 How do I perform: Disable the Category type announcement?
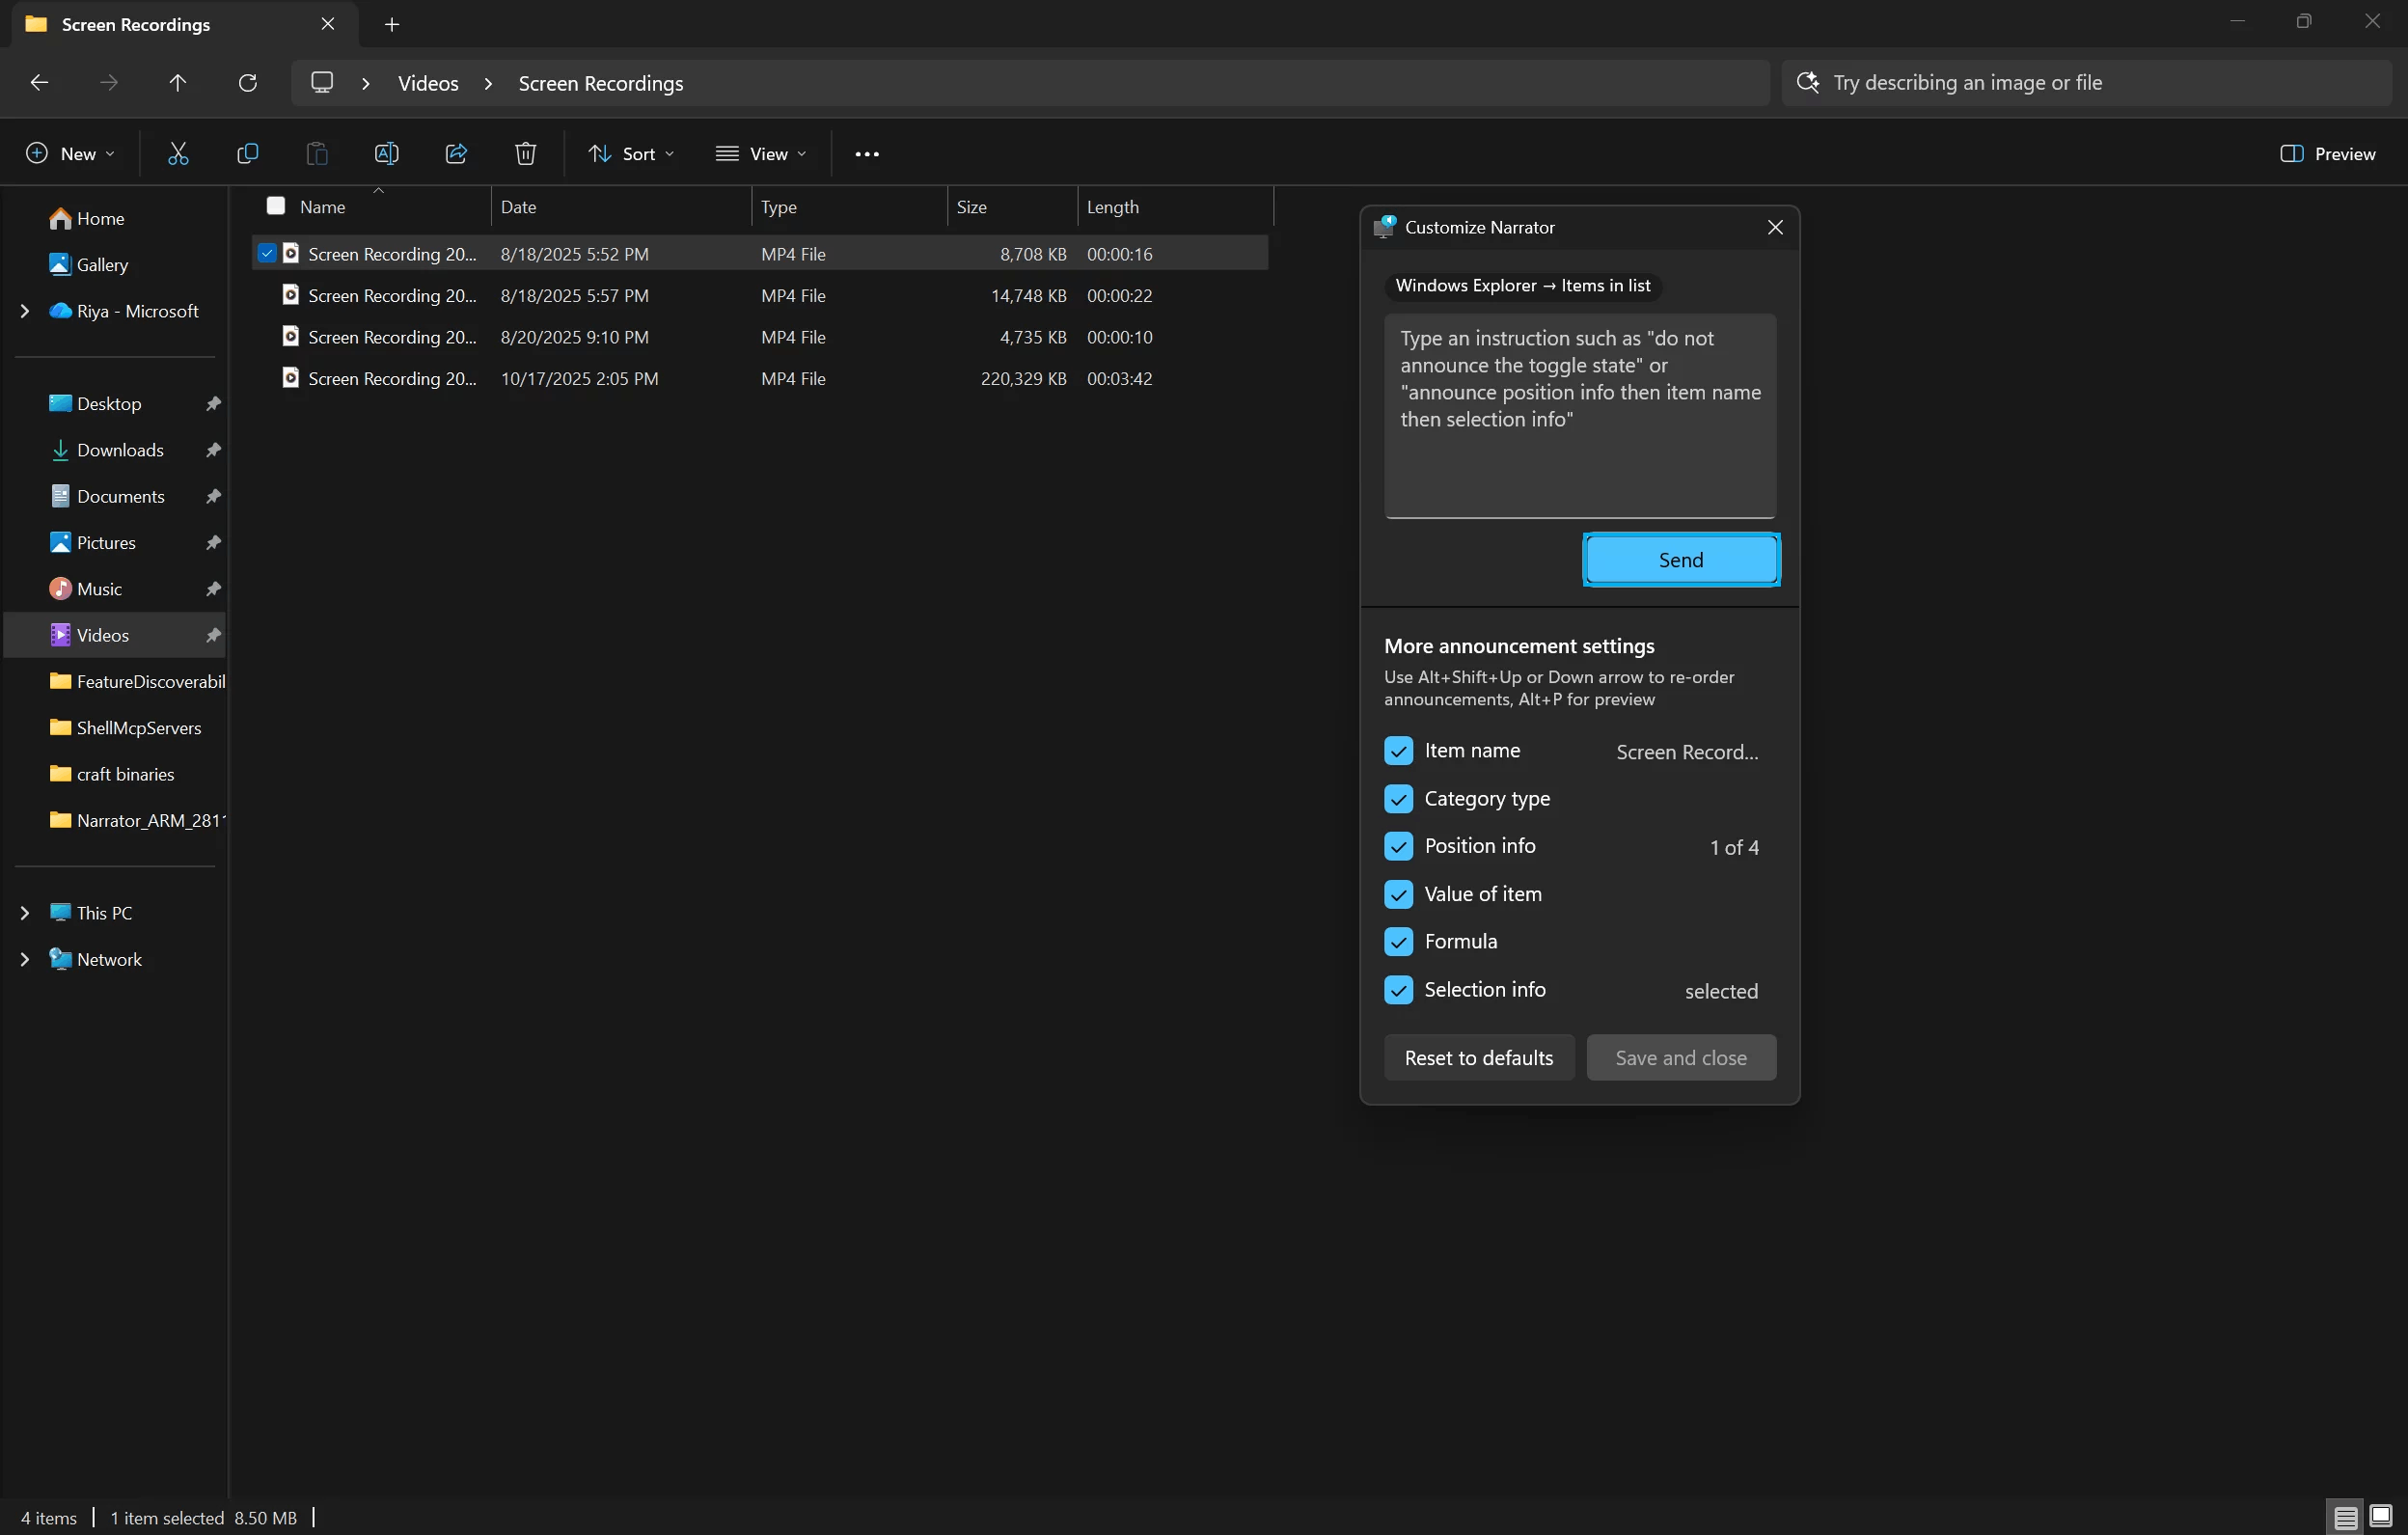click(x=1399, y=799)
